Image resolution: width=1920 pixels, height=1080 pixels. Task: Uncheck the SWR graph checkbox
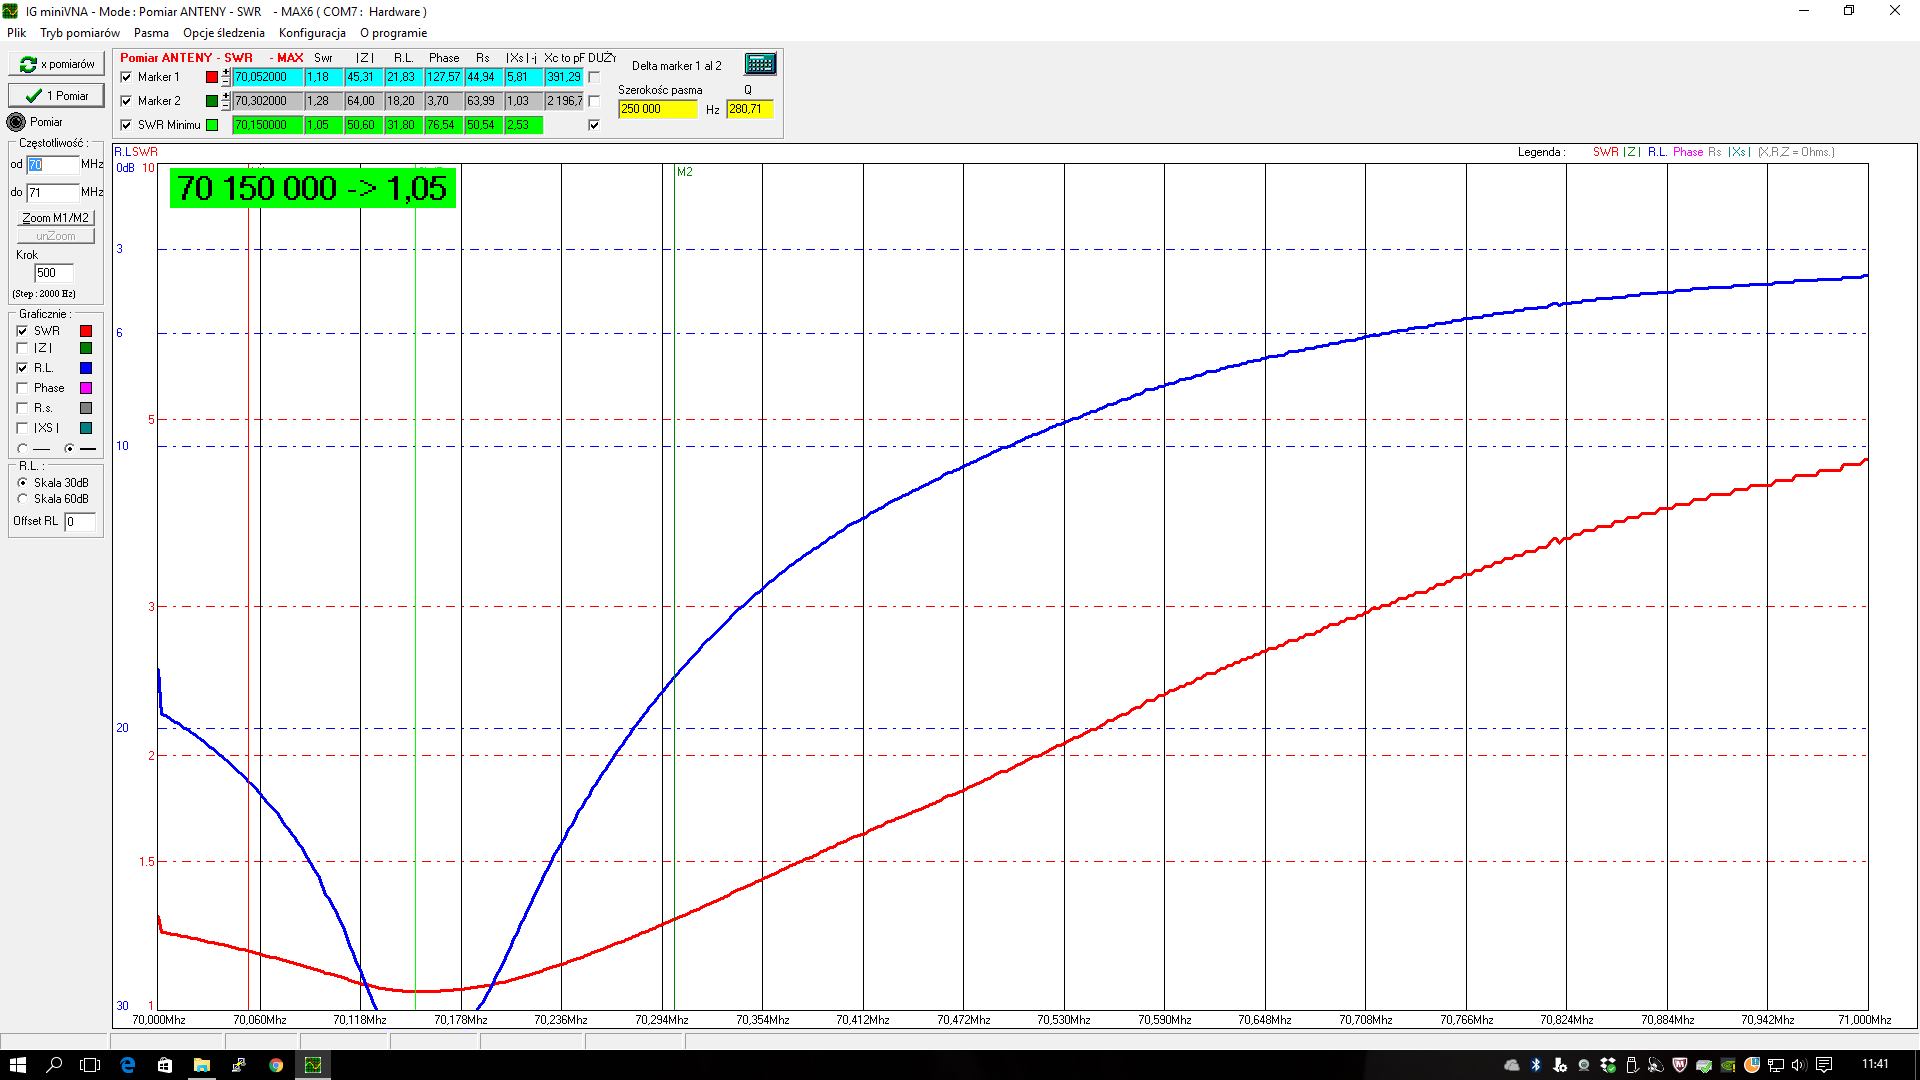pyautogui.click(x=22, y=331)
